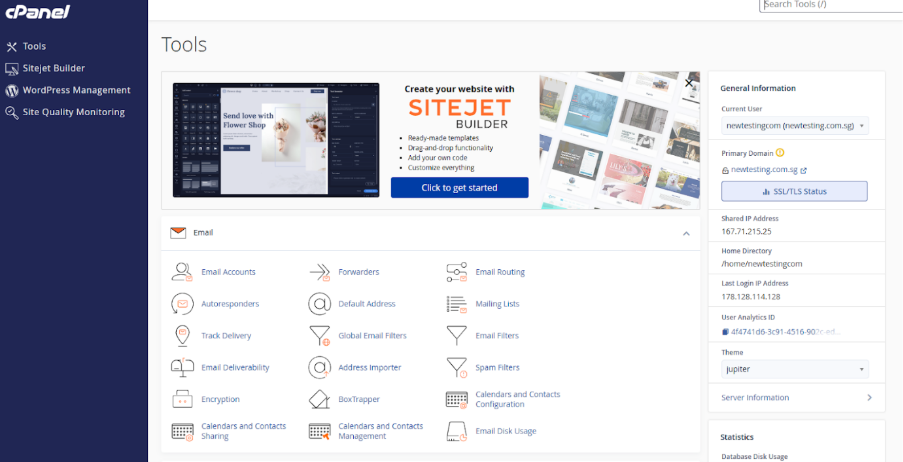The height and width of the screenshot is (462, 903).
Task: Click the BoxTrapper icon
Action: point(319,399)
